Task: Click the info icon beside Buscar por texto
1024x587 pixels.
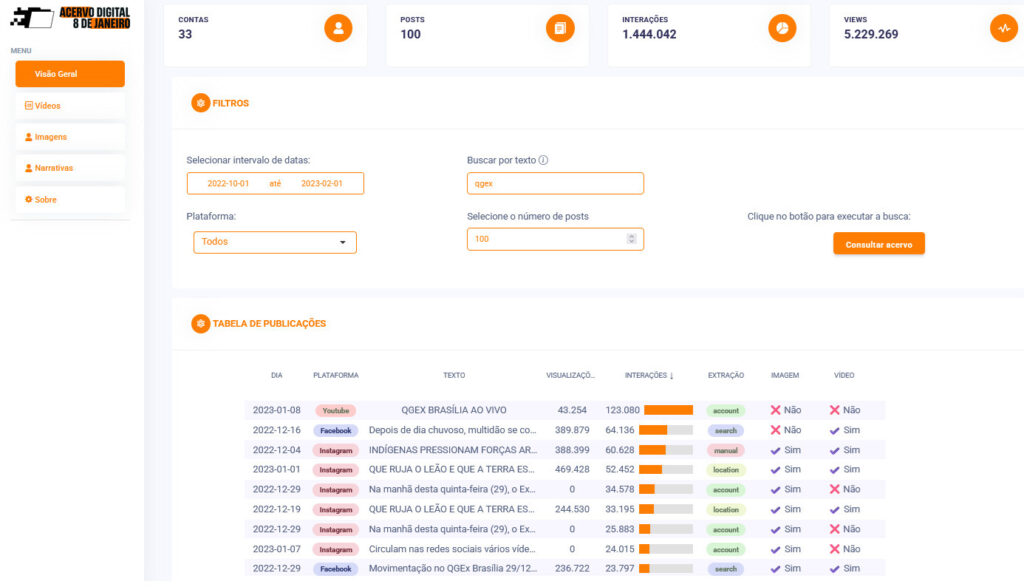Action: point(544,160)
